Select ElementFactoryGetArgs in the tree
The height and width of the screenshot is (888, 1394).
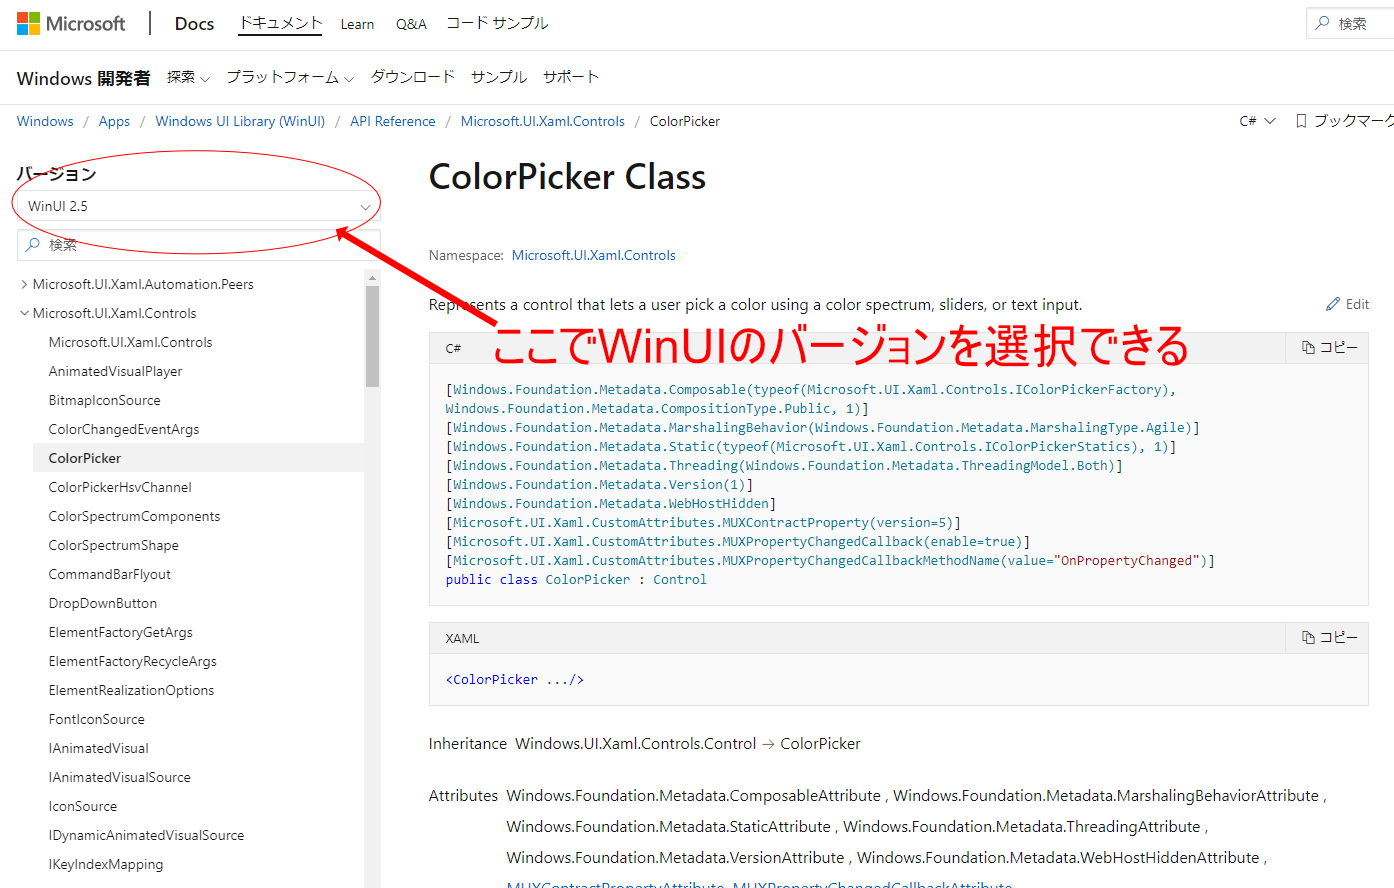coord(121,632)
